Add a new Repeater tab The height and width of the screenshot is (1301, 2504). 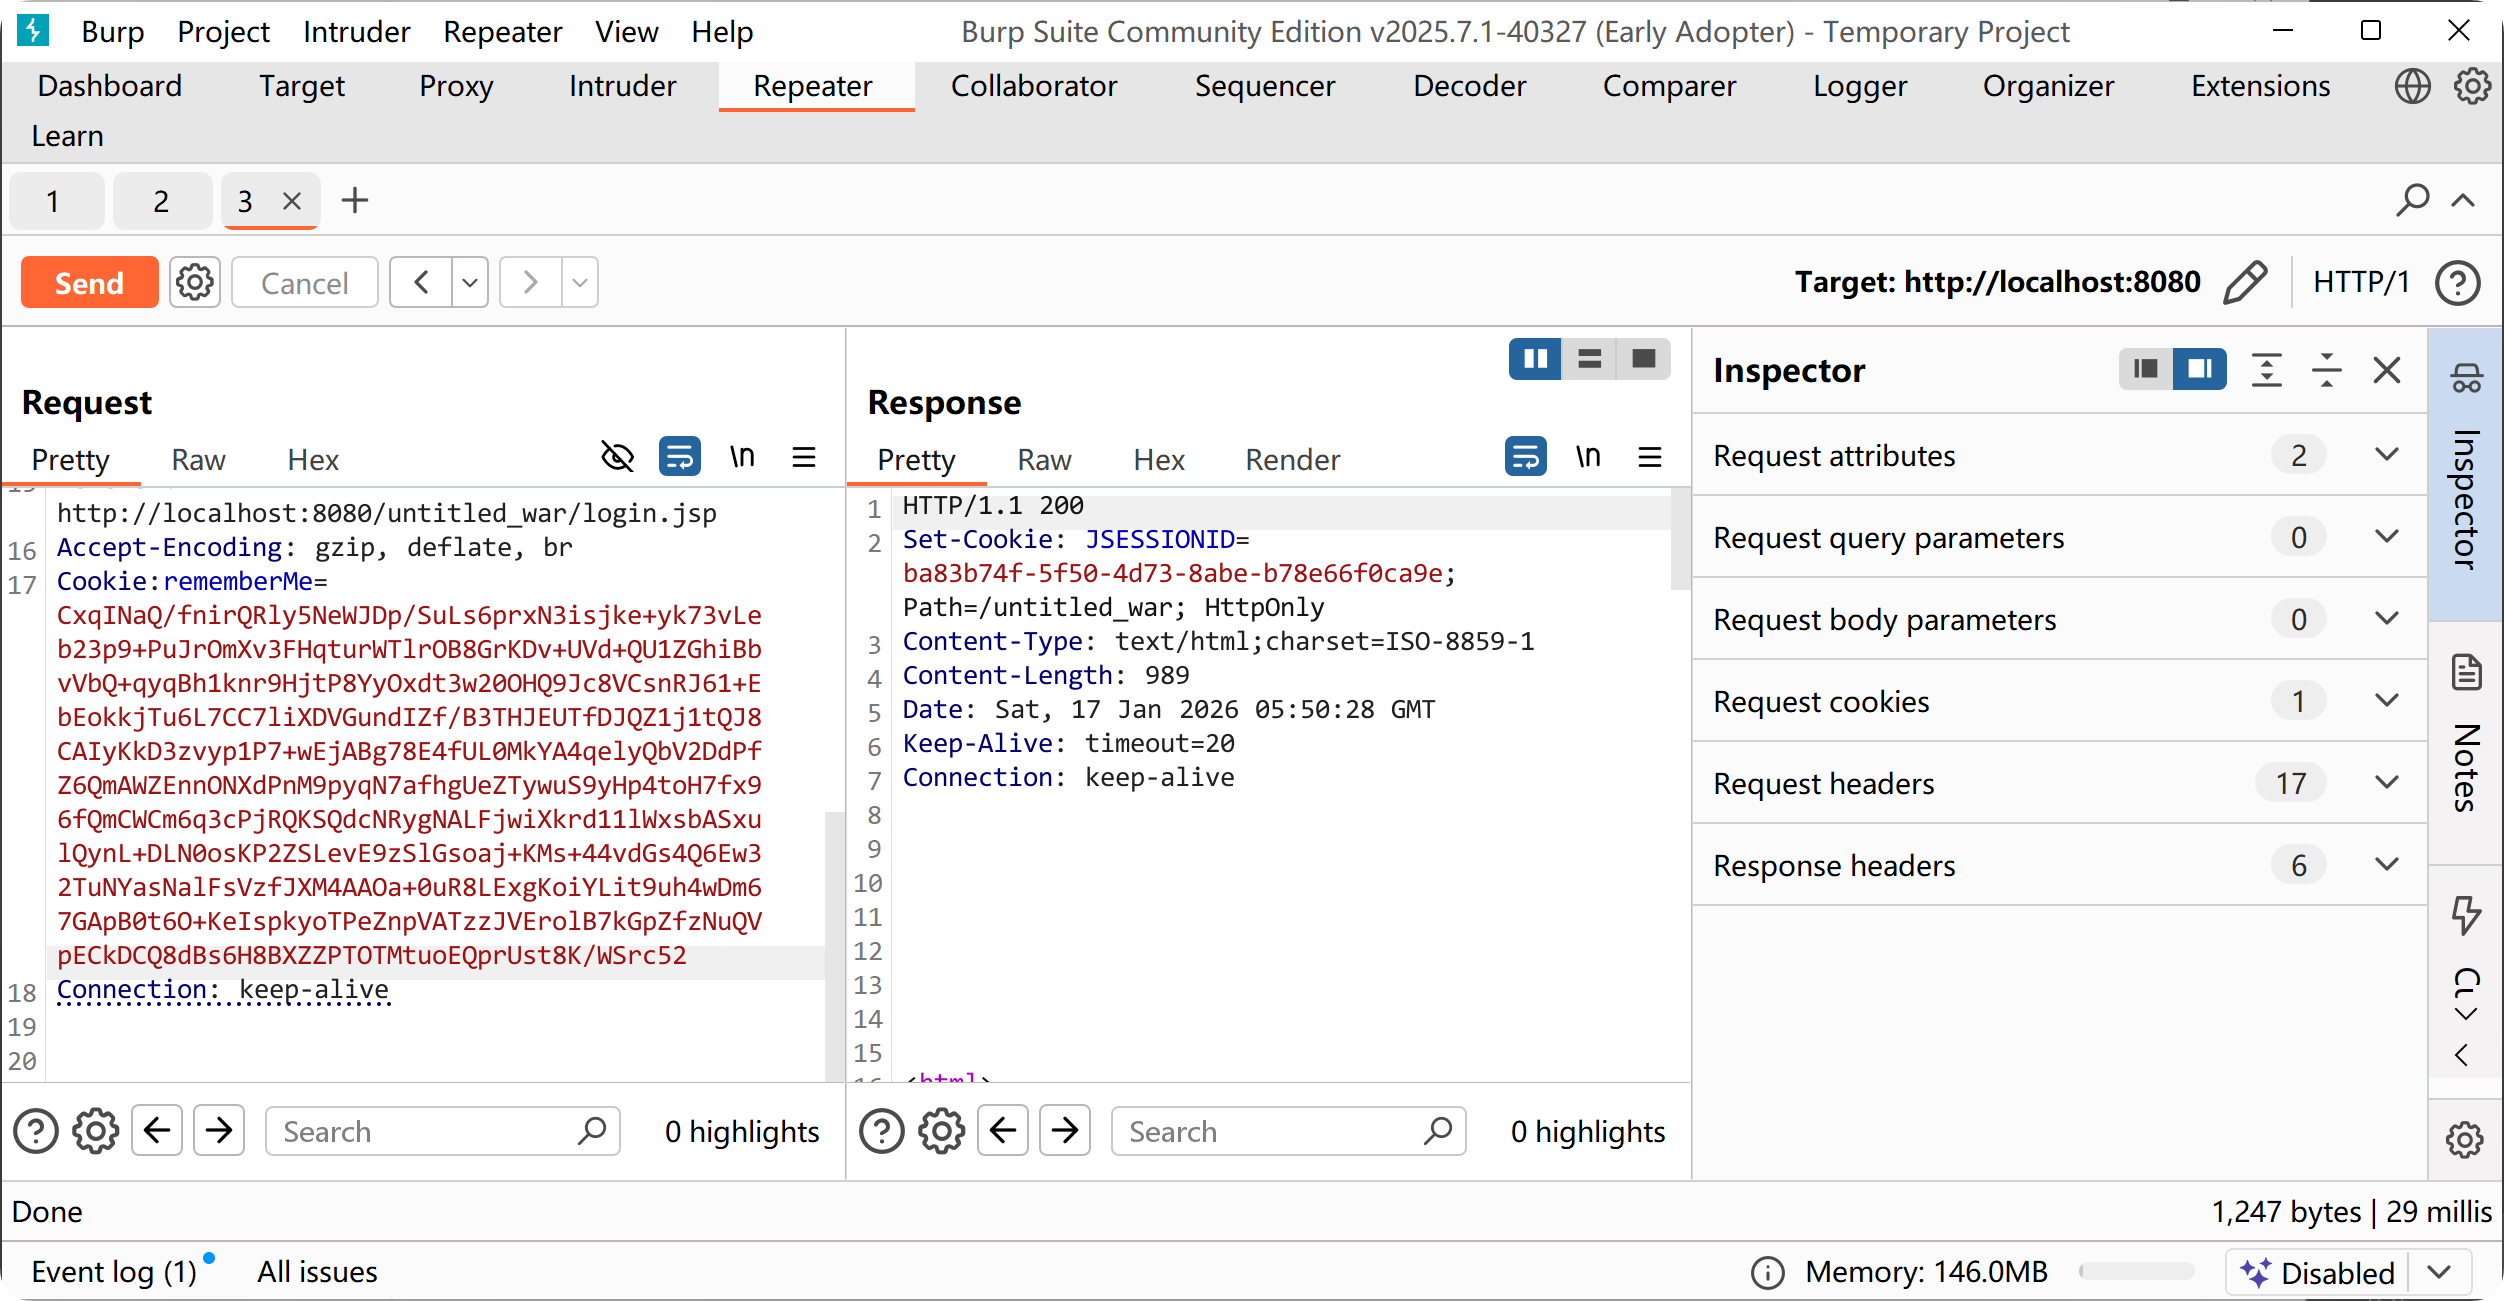(x=355, y=200)
